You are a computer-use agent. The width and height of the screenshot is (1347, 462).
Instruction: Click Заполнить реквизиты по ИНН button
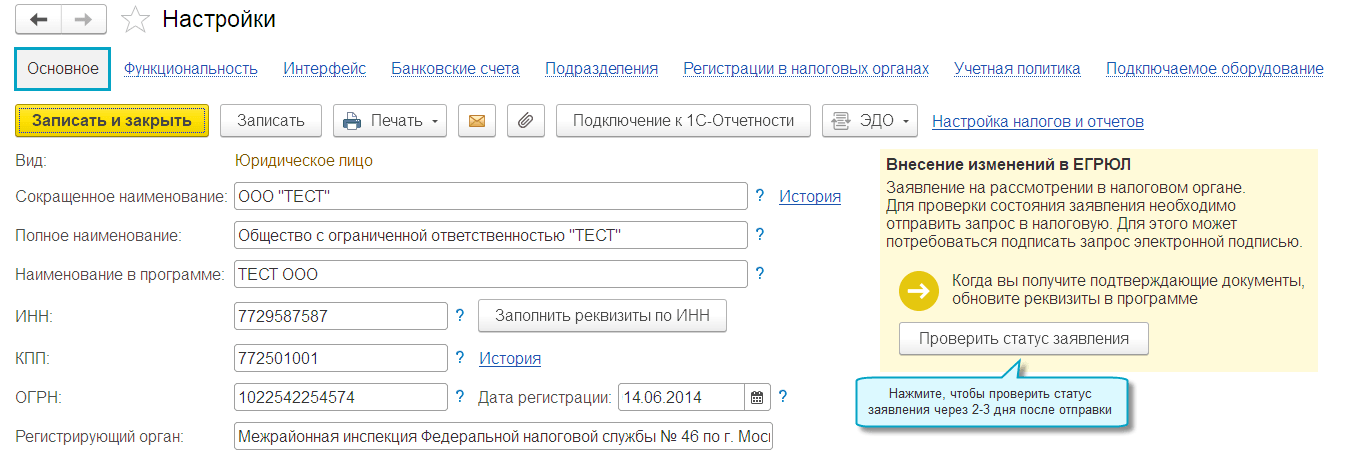(x=602, y=316)
